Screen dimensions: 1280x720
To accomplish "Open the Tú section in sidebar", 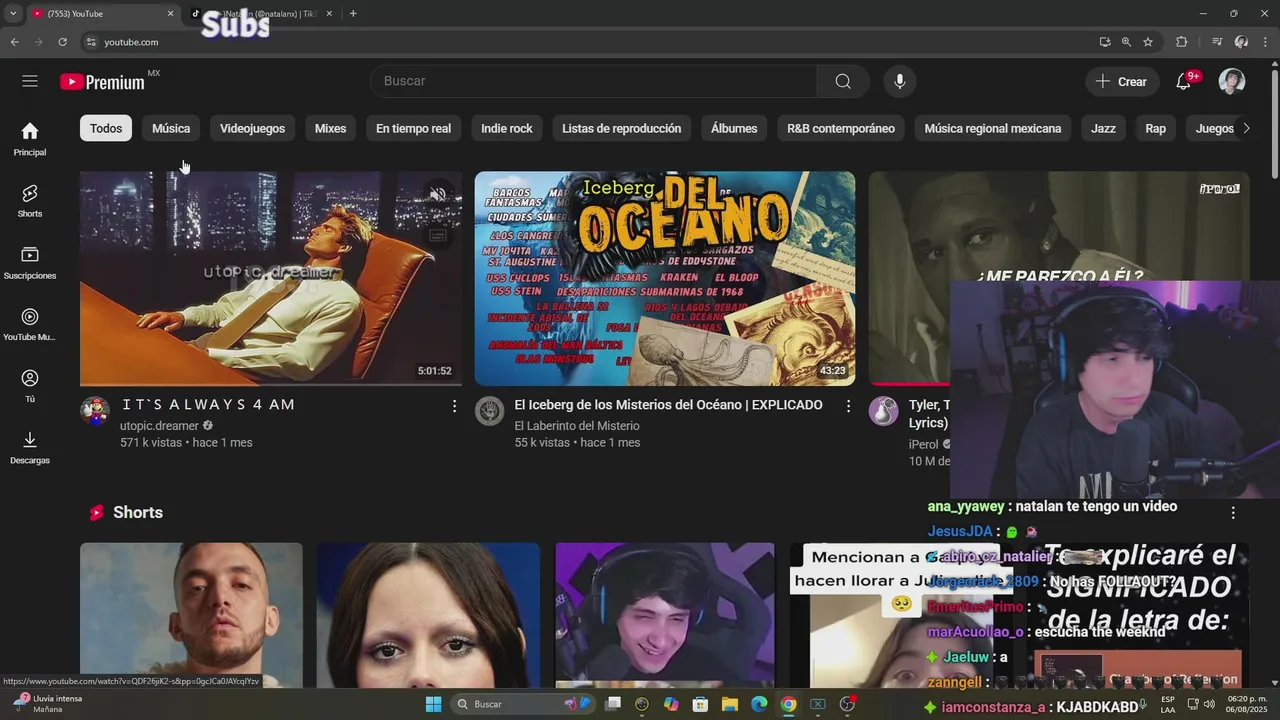I will [30, 386].
